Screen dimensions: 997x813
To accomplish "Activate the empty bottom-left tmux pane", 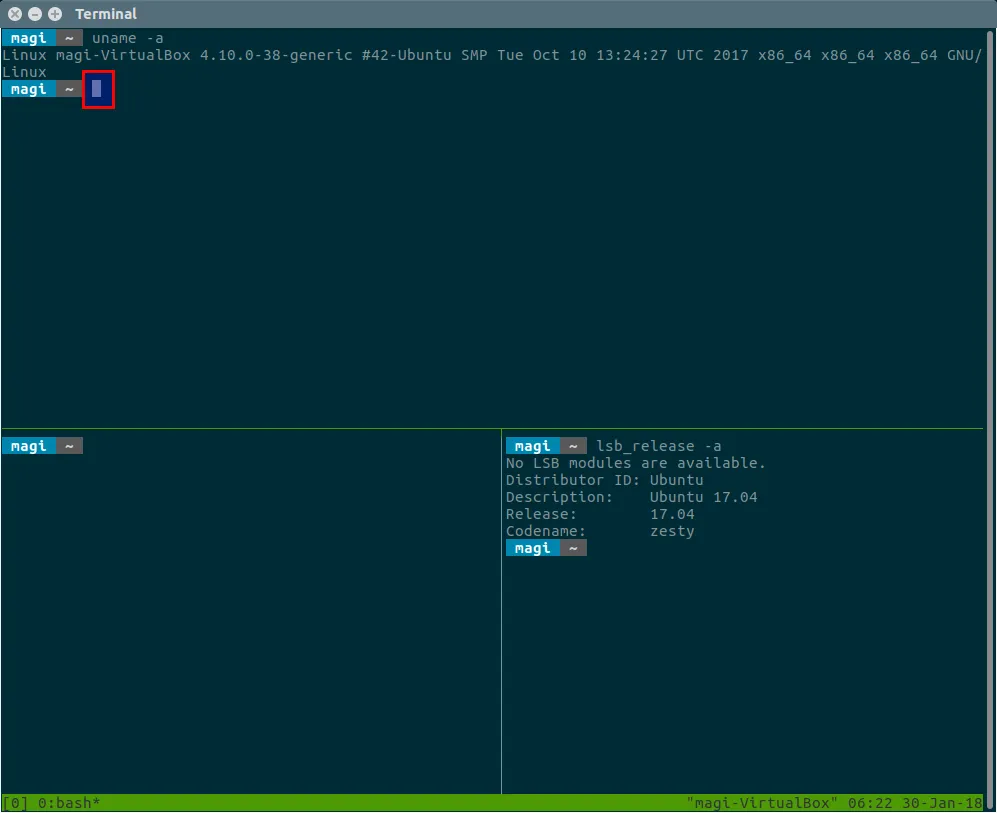I will point(250,620).
